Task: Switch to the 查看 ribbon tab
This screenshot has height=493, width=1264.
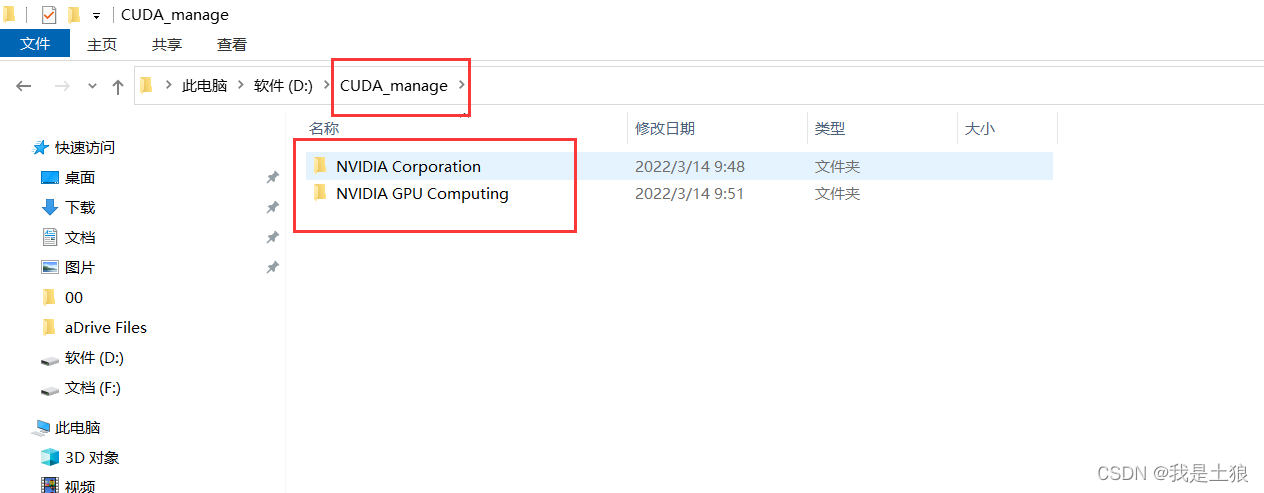Action: tap(232, 44)
